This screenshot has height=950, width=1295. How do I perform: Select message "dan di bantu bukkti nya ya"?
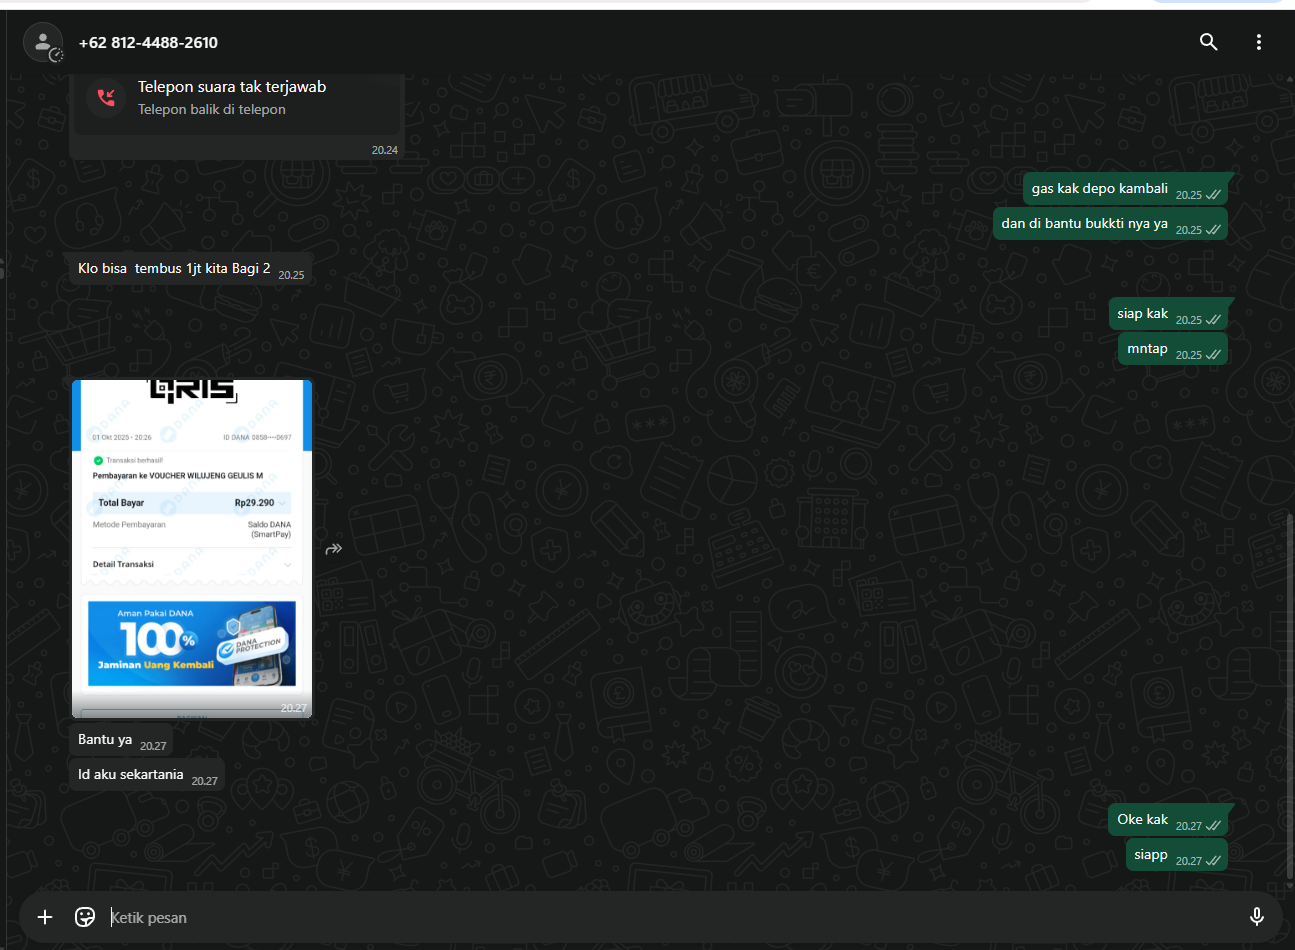coord(1111,224)
